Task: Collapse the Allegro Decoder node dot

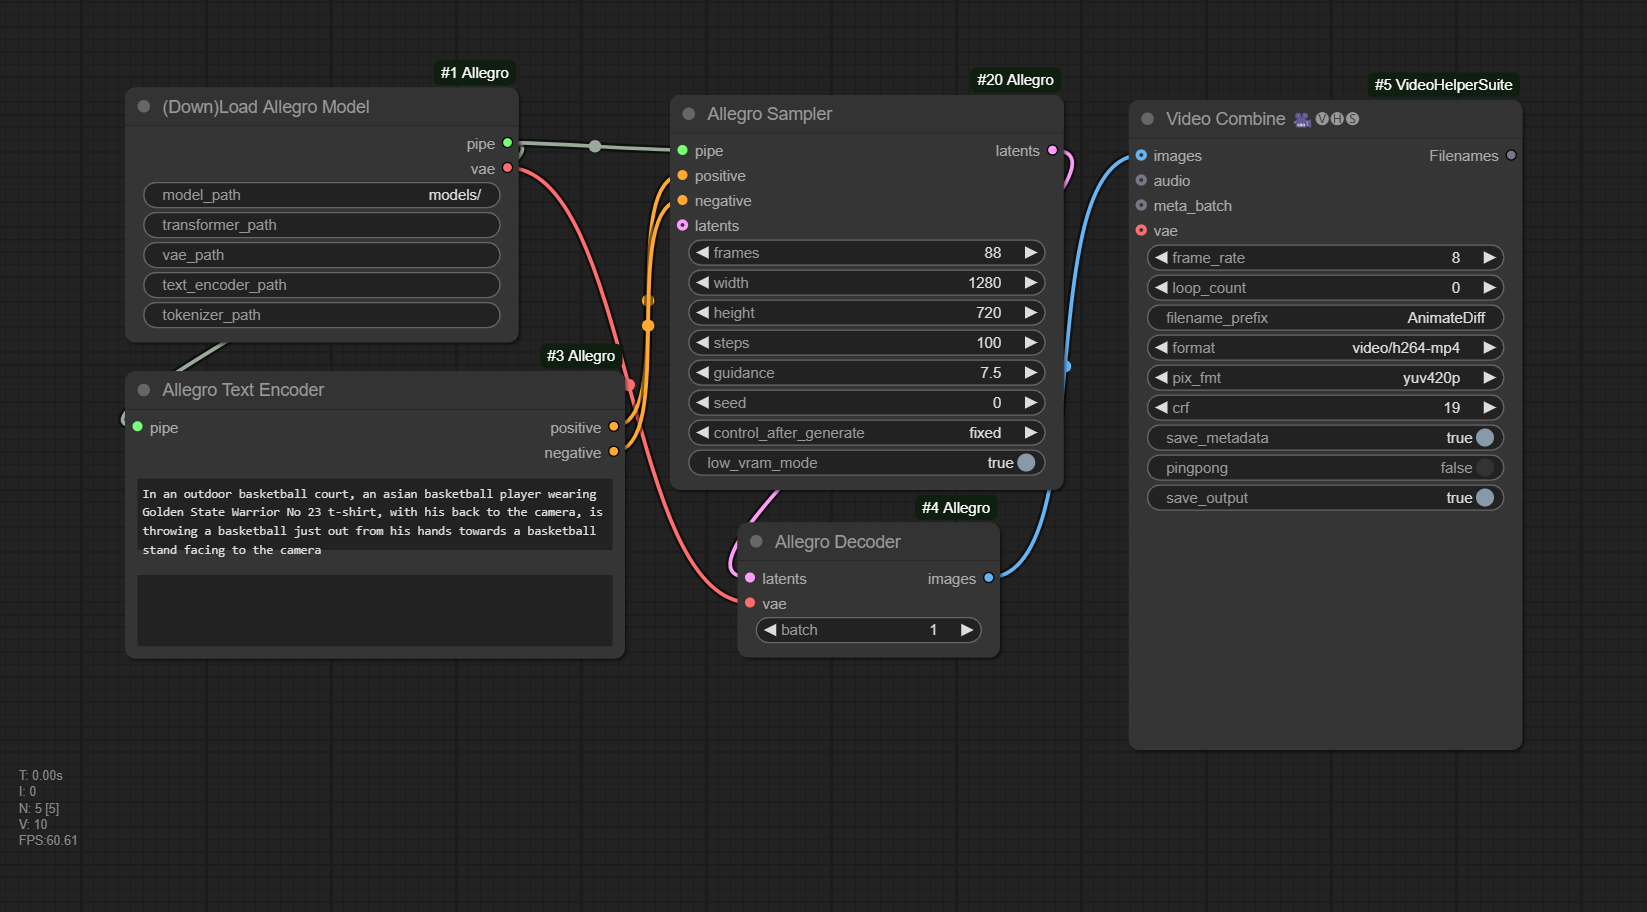Action: 756,542
